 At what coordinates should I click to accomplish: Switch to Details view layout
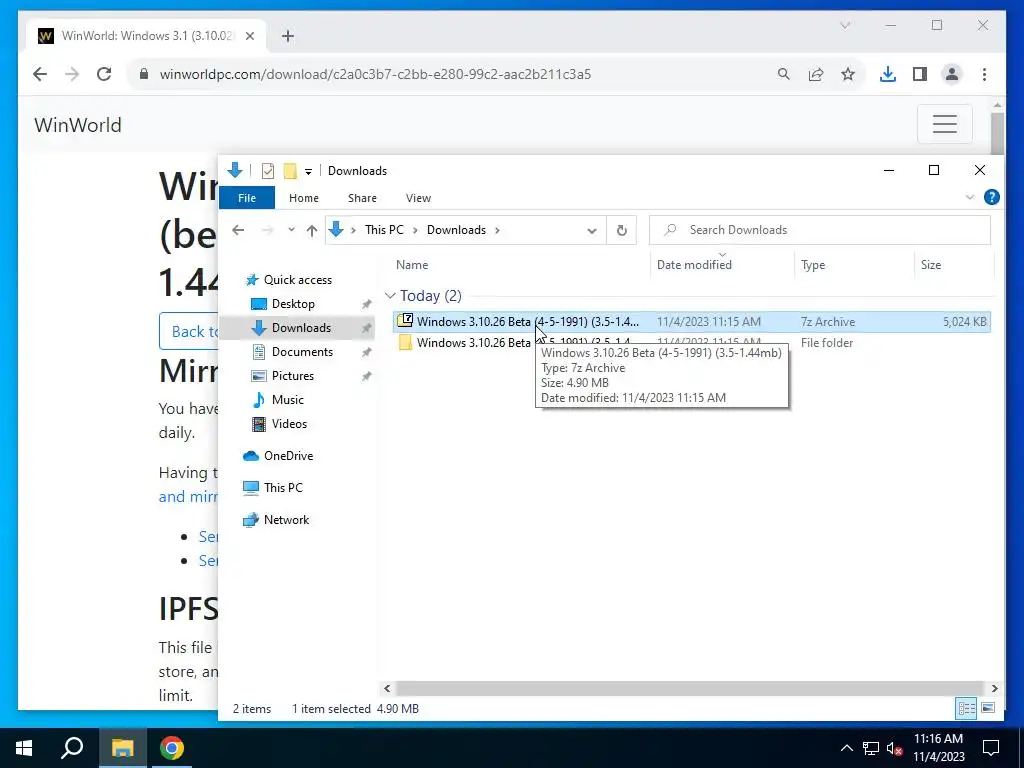tap(967, 708)
